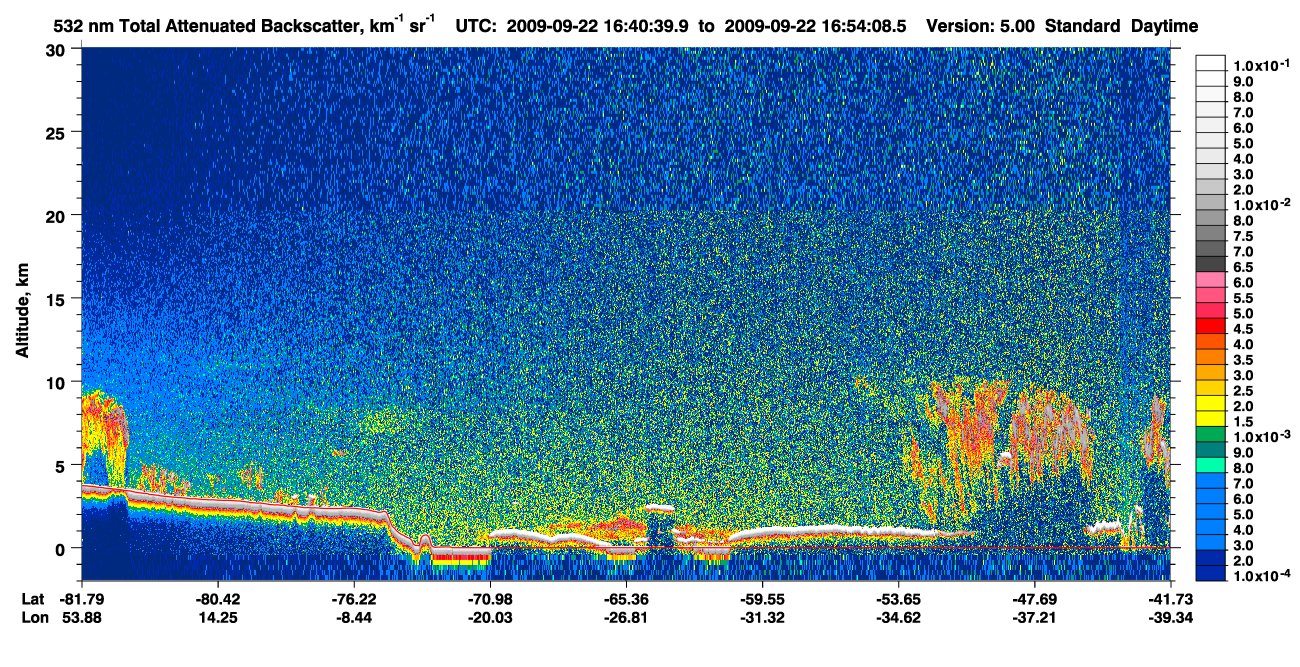This screenshot has height=667, width=1300.
Task: Select the 'UTC:' label in the header
Action: 477,27
